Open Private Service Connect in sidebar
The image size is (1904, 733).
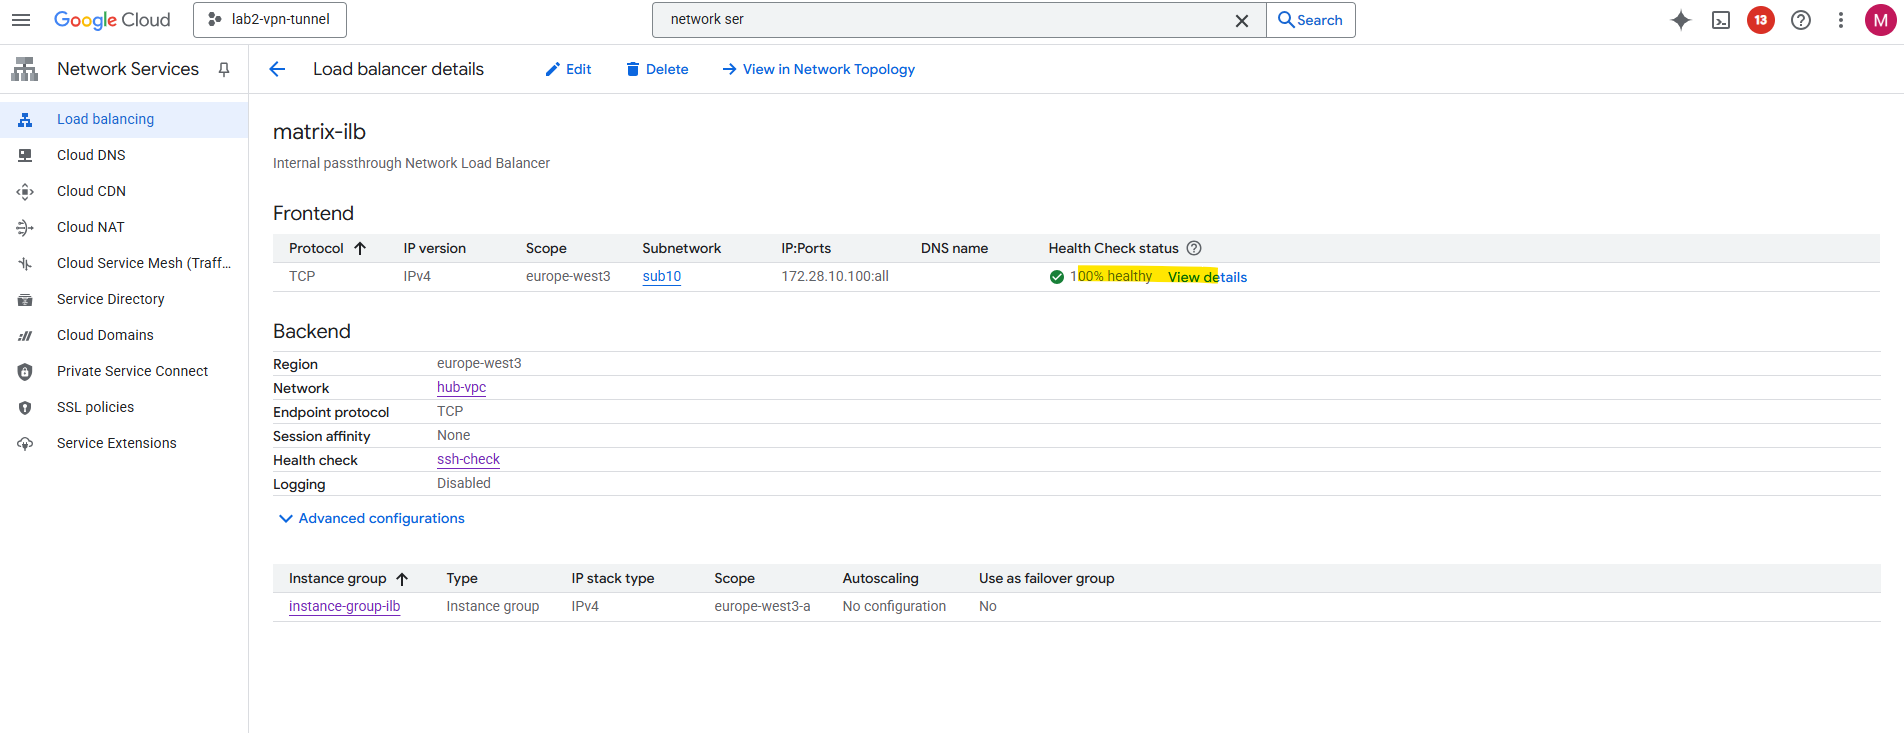132,371
